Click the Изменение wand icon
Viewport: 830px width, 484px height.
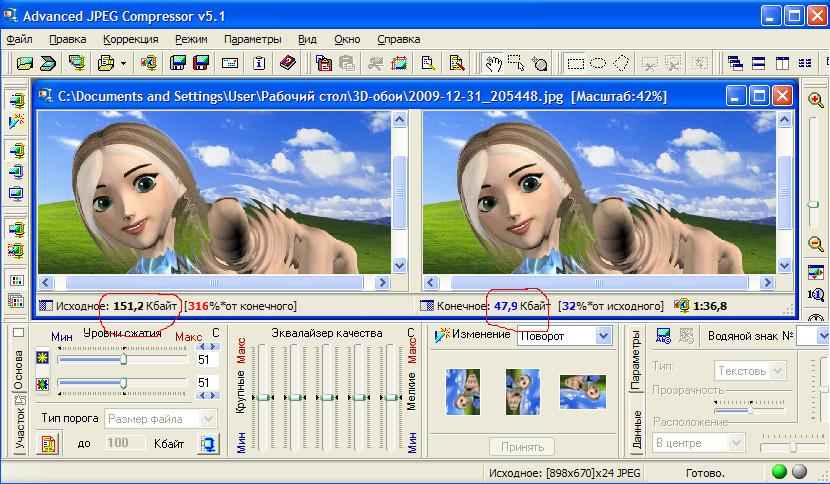(441, 335)
